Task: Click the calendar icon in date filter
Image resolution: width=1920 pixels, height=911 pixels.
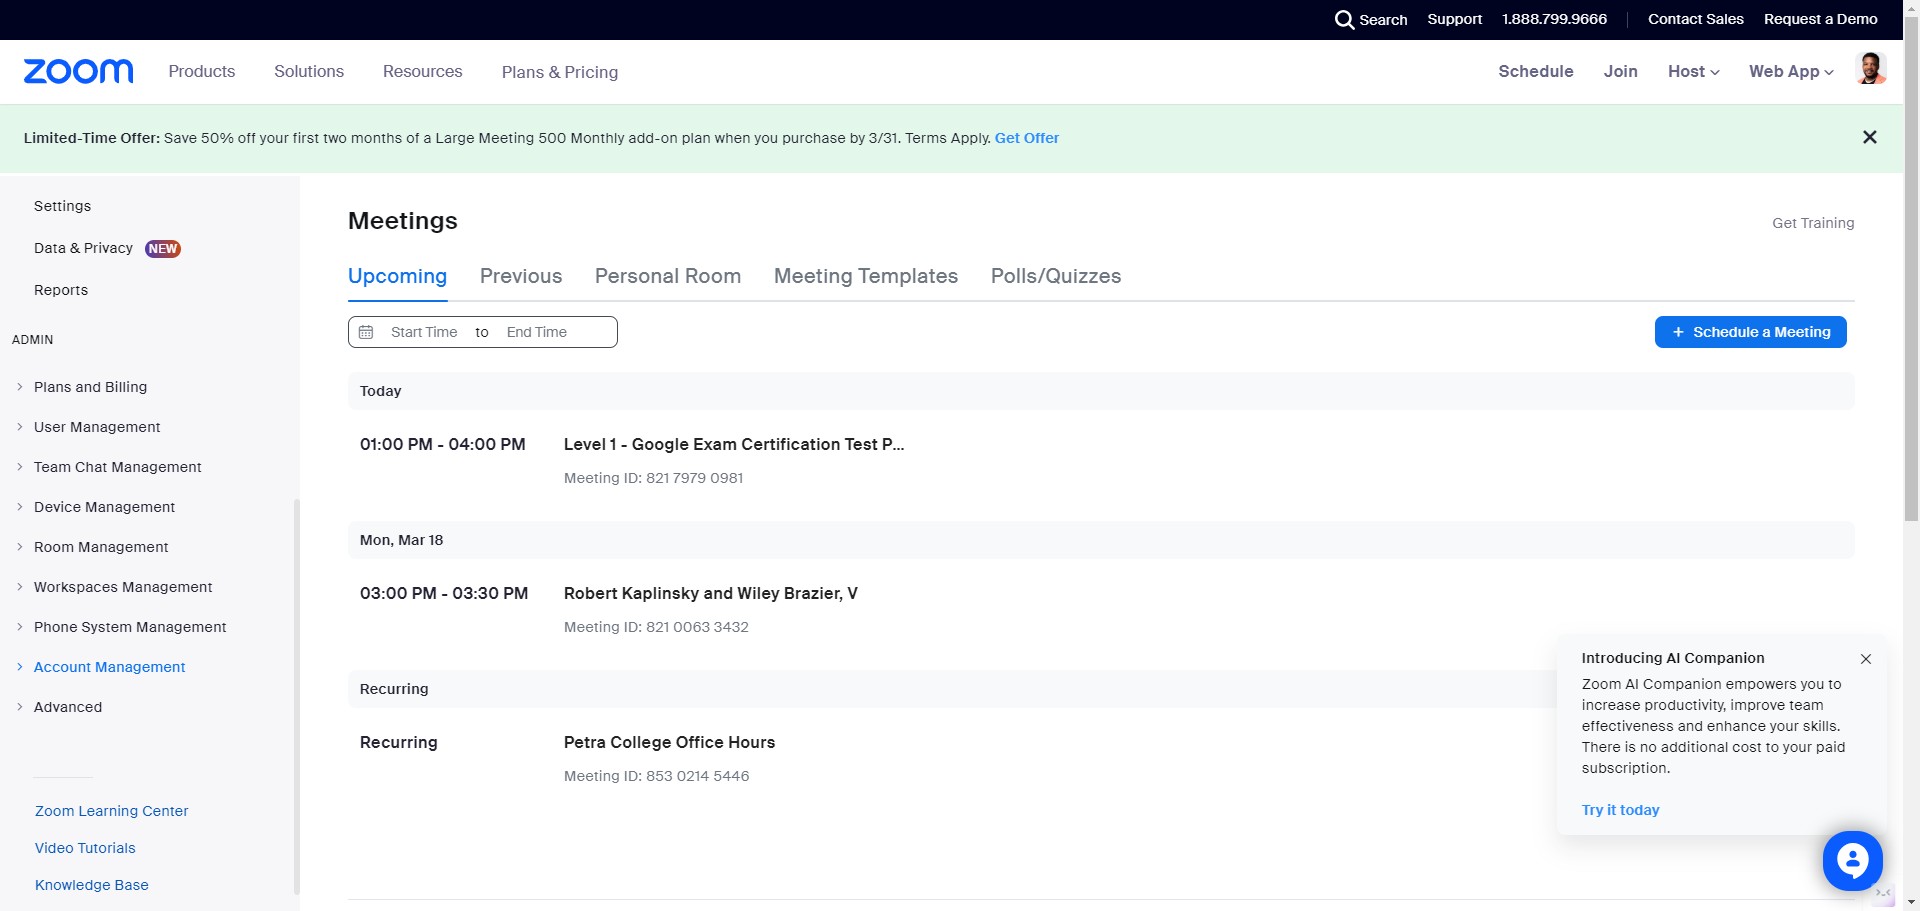Action: [x=366, y=332]
